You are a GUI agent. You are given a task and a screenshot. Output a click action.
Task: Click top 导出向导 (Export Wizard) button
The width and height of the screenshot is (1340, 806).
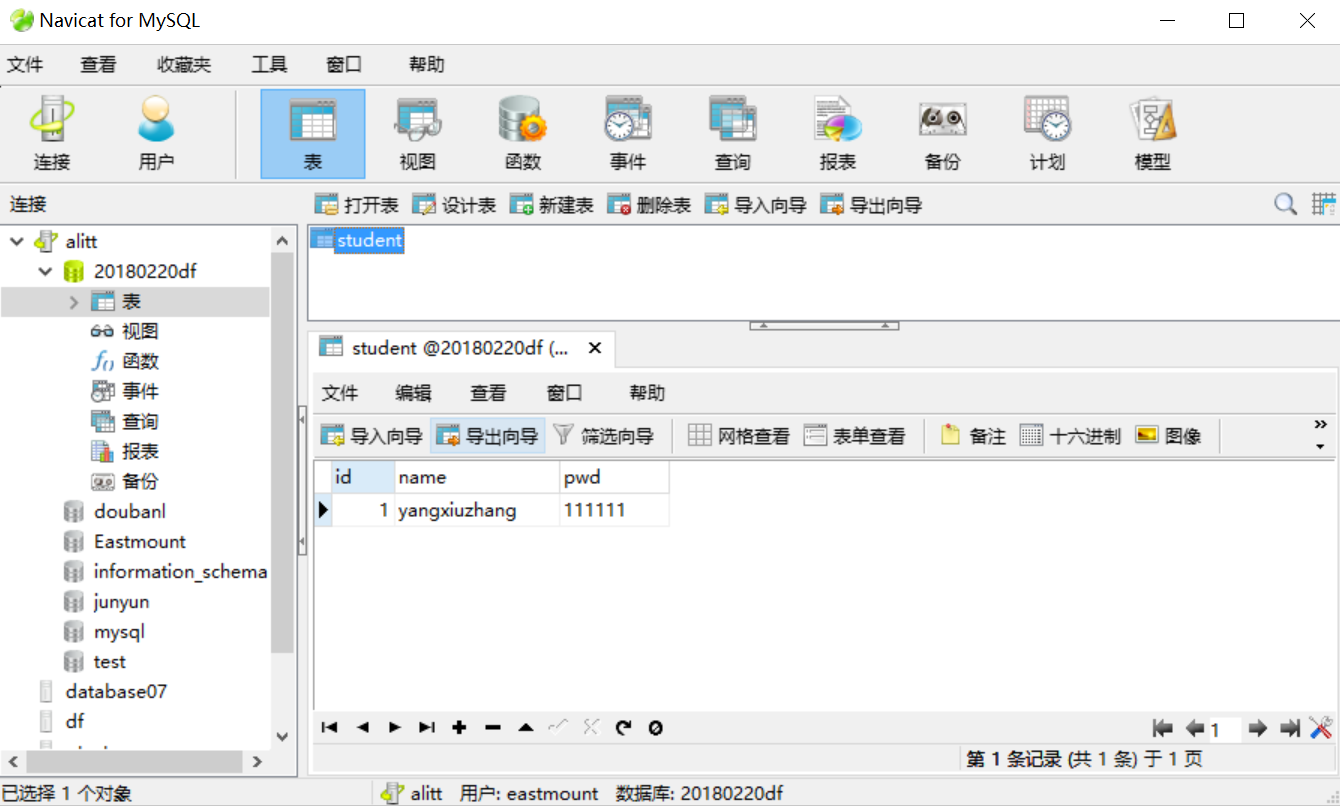tap(871, 205)
